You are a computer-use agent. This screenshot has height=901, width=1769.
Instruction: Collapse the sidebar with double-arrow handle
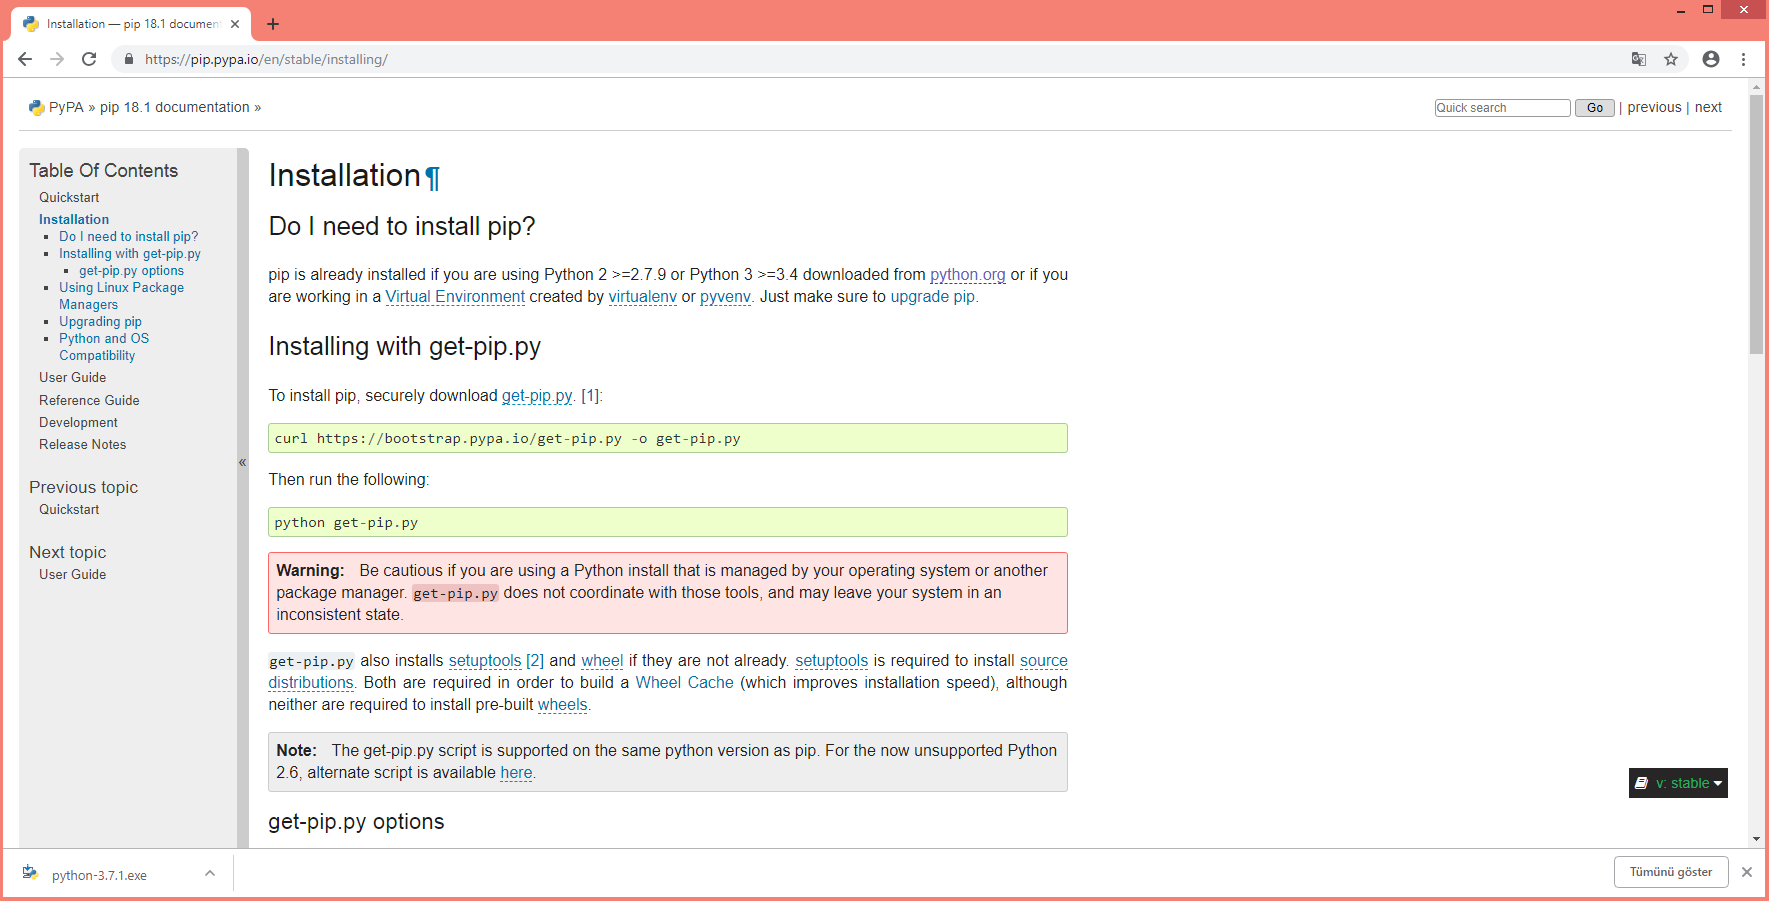tap(242, 462)
